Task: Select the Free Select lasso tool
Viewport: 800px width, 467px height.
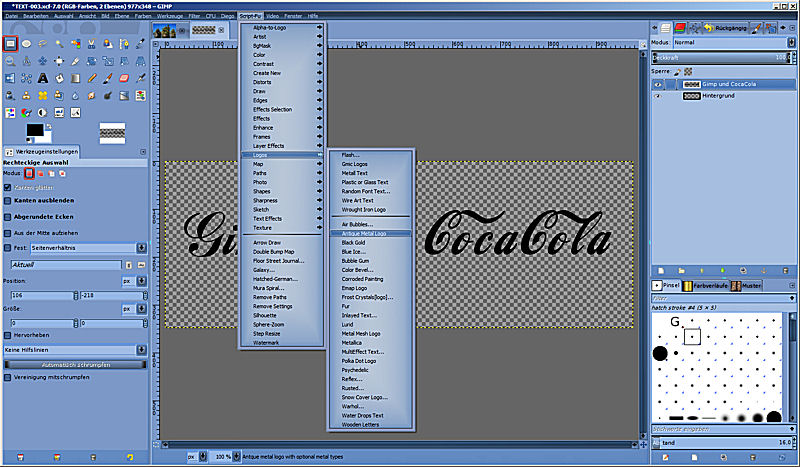Action: tap(43, 44)
